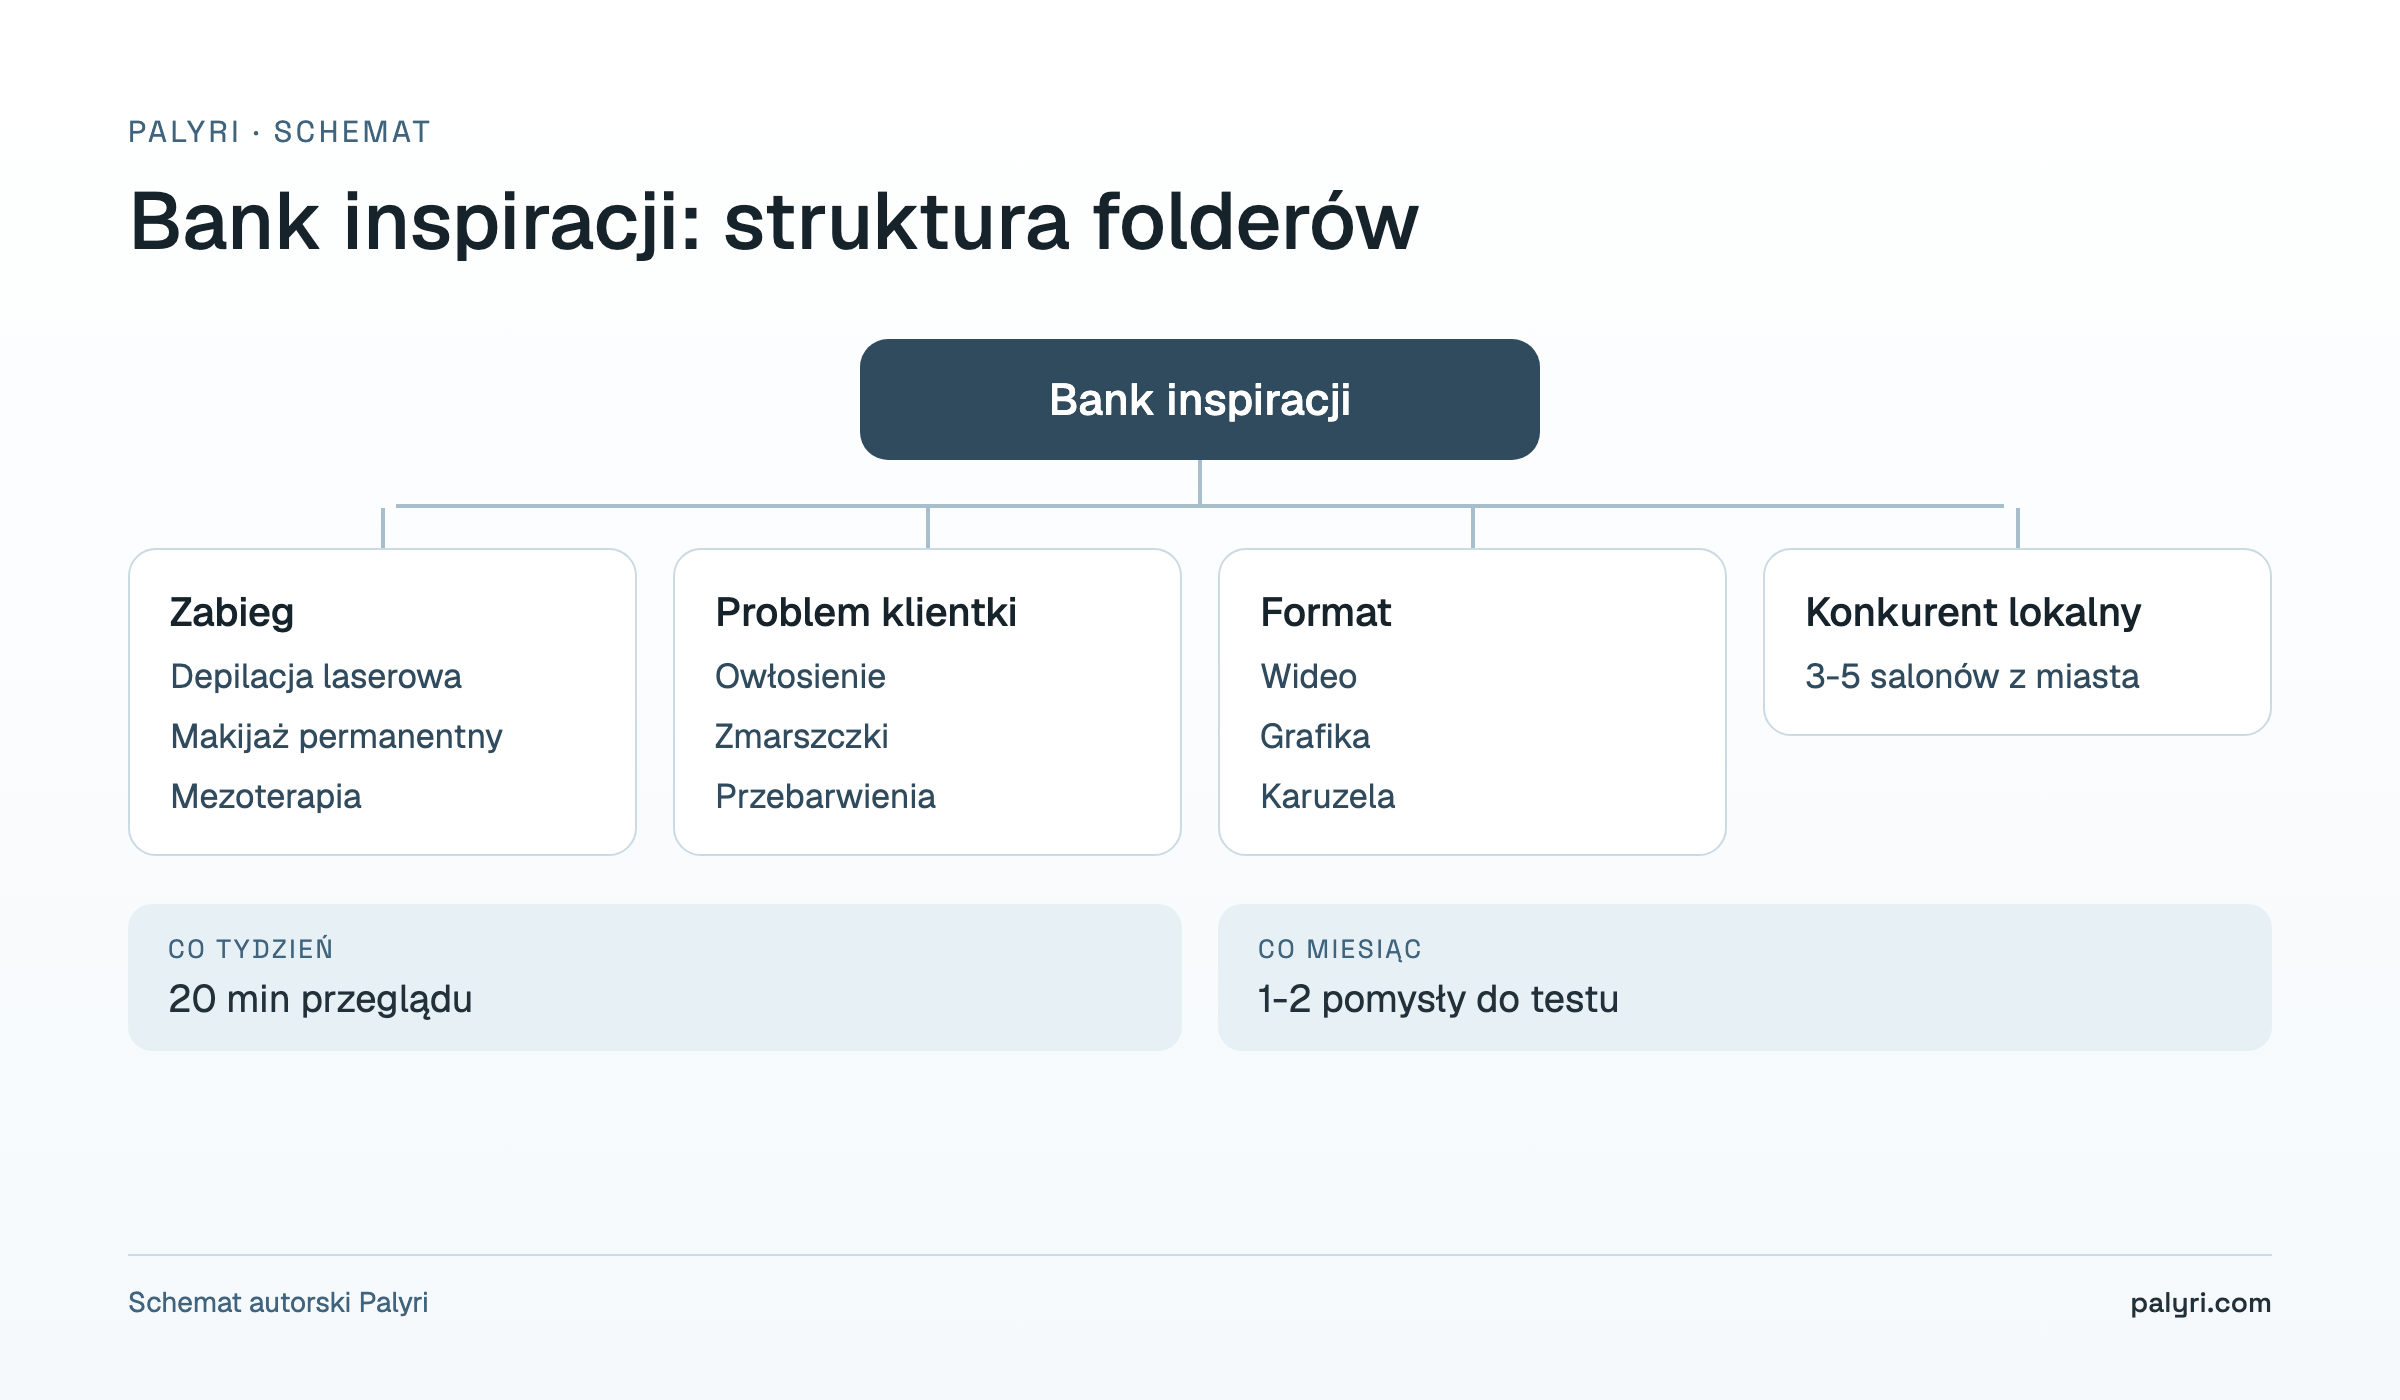
Task: Click the 'Problem klientki' card heading
Action: (x=866, y=612)
